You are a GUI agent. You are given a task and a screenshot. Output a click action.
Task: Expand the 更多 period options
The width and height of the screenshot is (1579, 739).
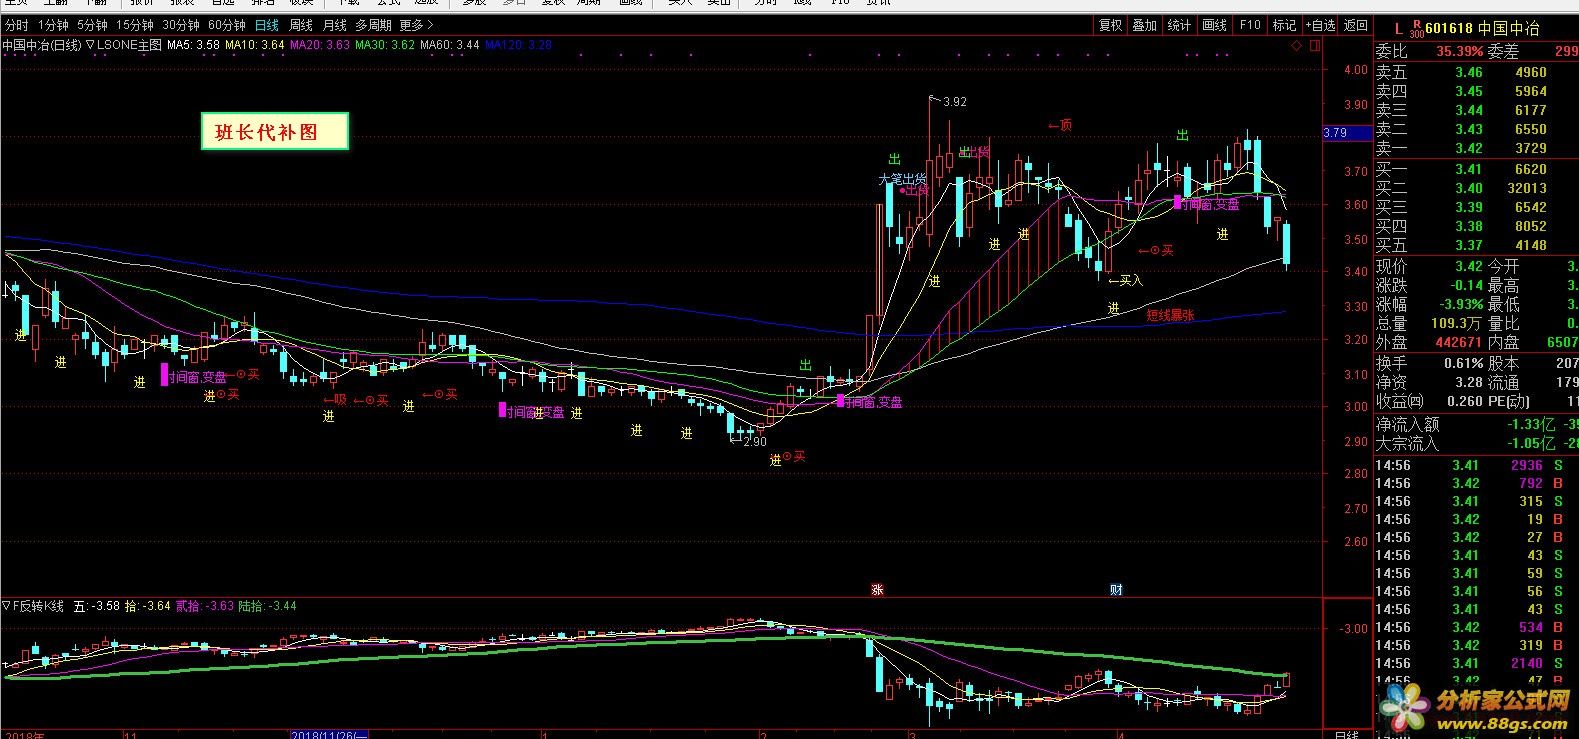[416, 25]
